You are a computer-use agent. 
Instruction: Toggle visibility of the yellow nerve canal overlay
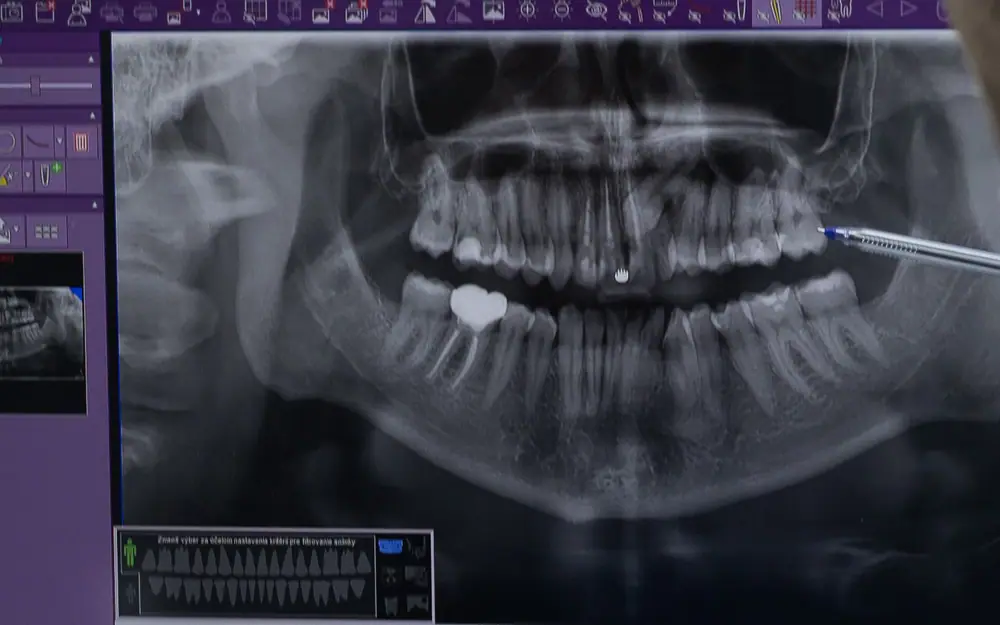click(770, 12)
